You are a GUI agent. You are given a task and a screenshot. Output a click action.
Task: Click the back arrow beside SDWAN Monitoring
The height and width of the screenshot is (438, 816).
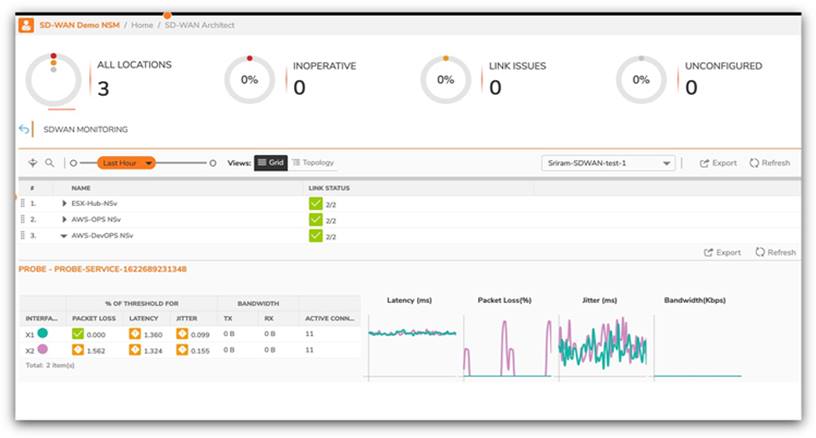[24, 129]
